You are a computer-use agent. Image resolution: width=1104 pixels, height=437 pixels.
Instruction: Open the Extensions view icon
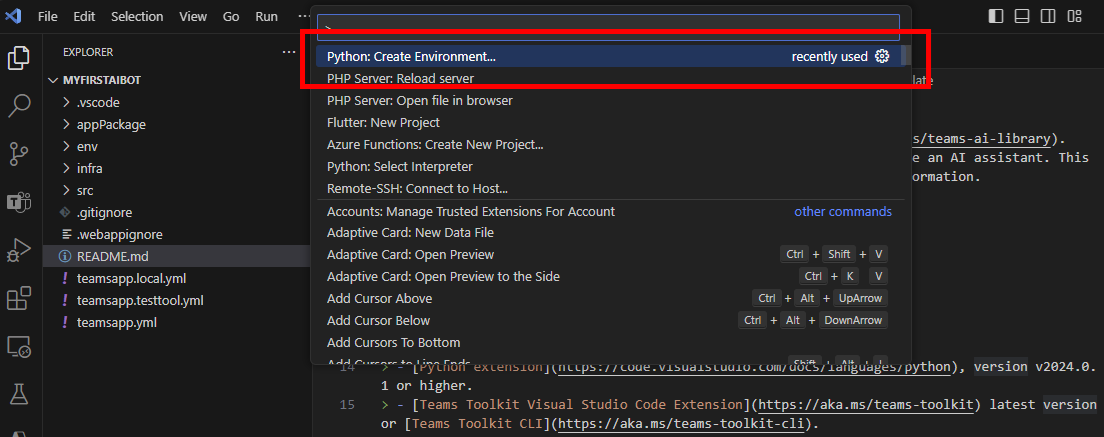click(19, 298)
